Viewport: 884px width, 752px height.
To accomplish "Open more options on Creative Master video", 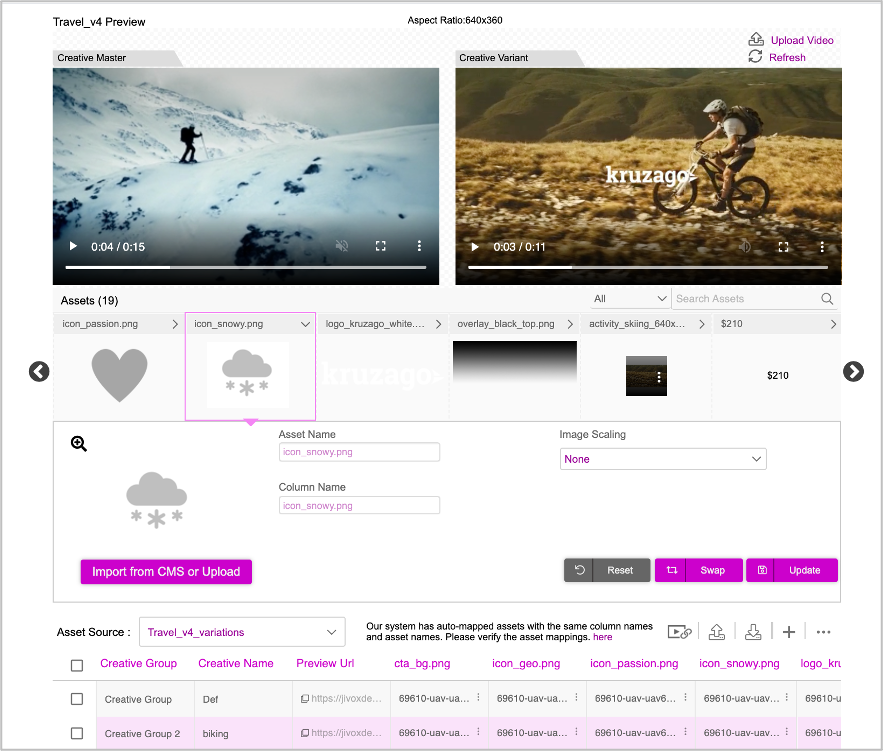I will (419, 246).
